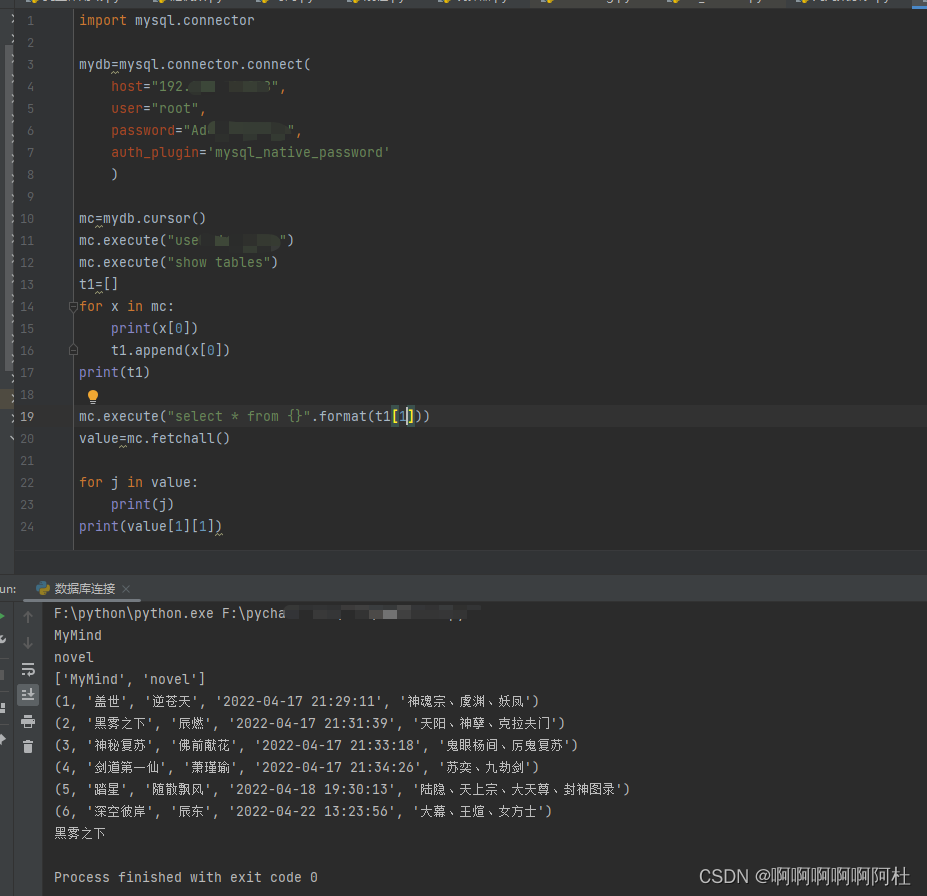Image resolution: width=927 pixels, height=896 pixels.
Task: Collapse the for x in mc fold marker
Action: pos(73,307)
